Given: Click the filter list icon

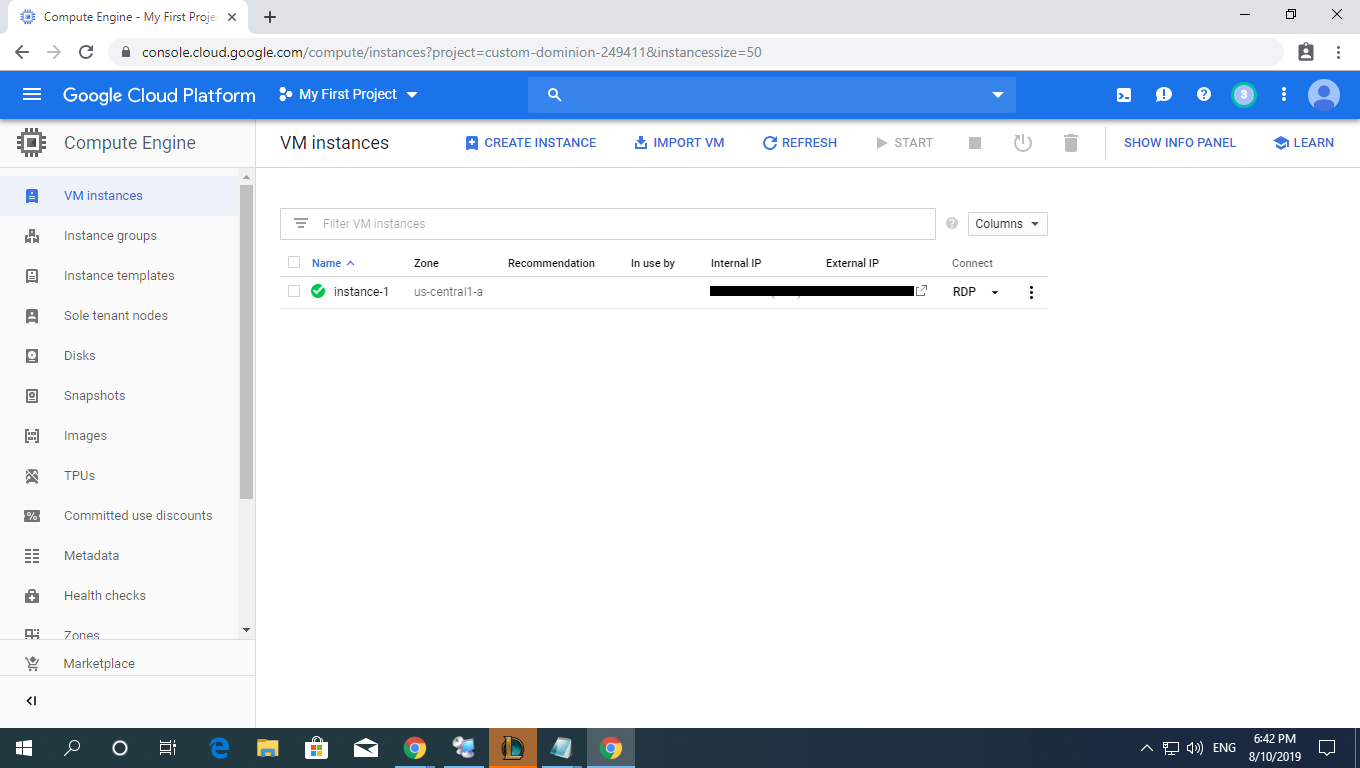Looking at the screenshot, I should point(300,224).
